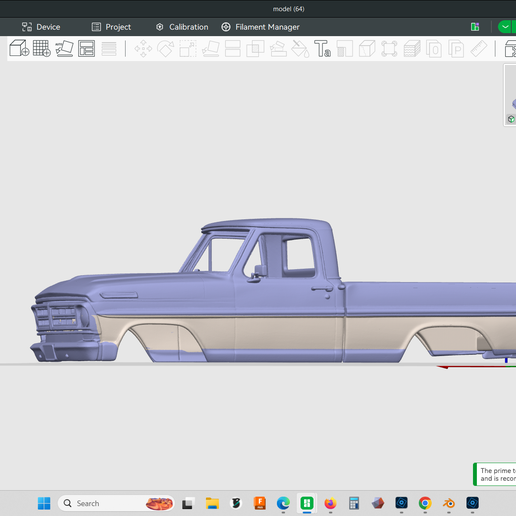Open Fusion 360 from the taskbar
Screen dimensions: 516x516
(x=260, y=503)
